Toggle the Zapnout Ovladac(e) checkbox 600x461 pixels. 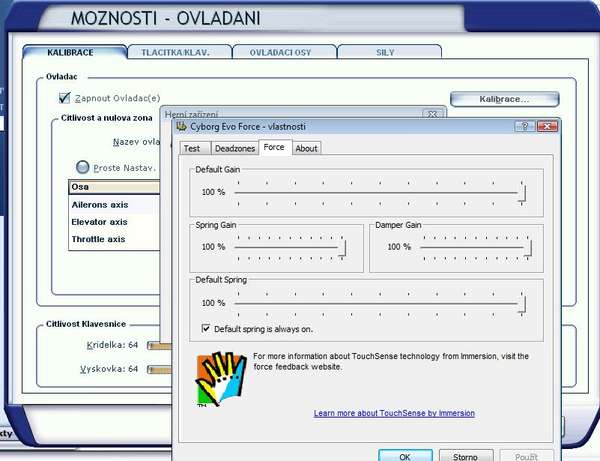[x=64, y=98]
